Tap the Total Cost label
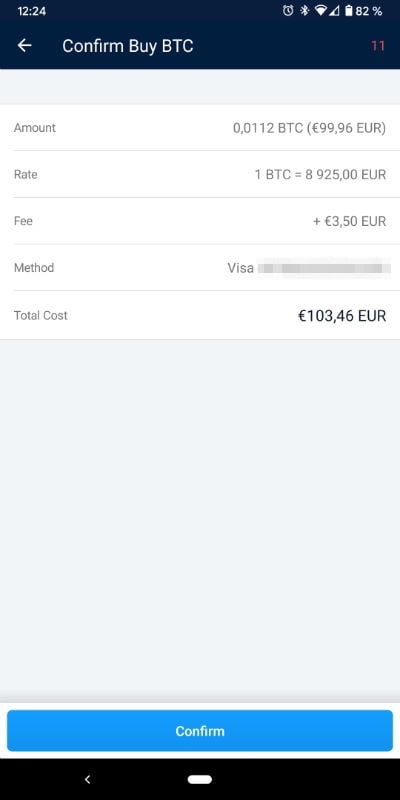Viewport: 400px width, 800px height. point(40,315)
